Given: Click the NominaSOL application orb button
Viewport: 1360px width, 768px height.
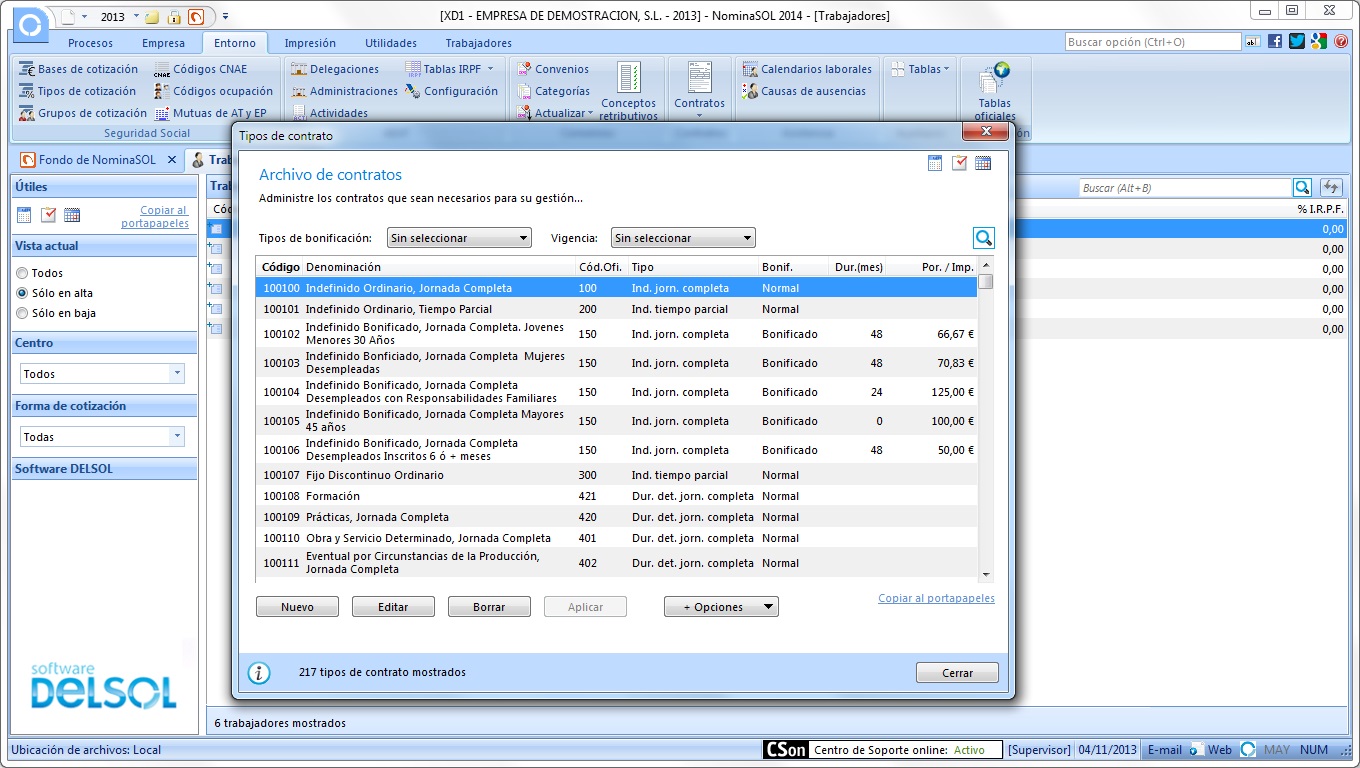Looking at the screenshot, I should tap(32, 25).
